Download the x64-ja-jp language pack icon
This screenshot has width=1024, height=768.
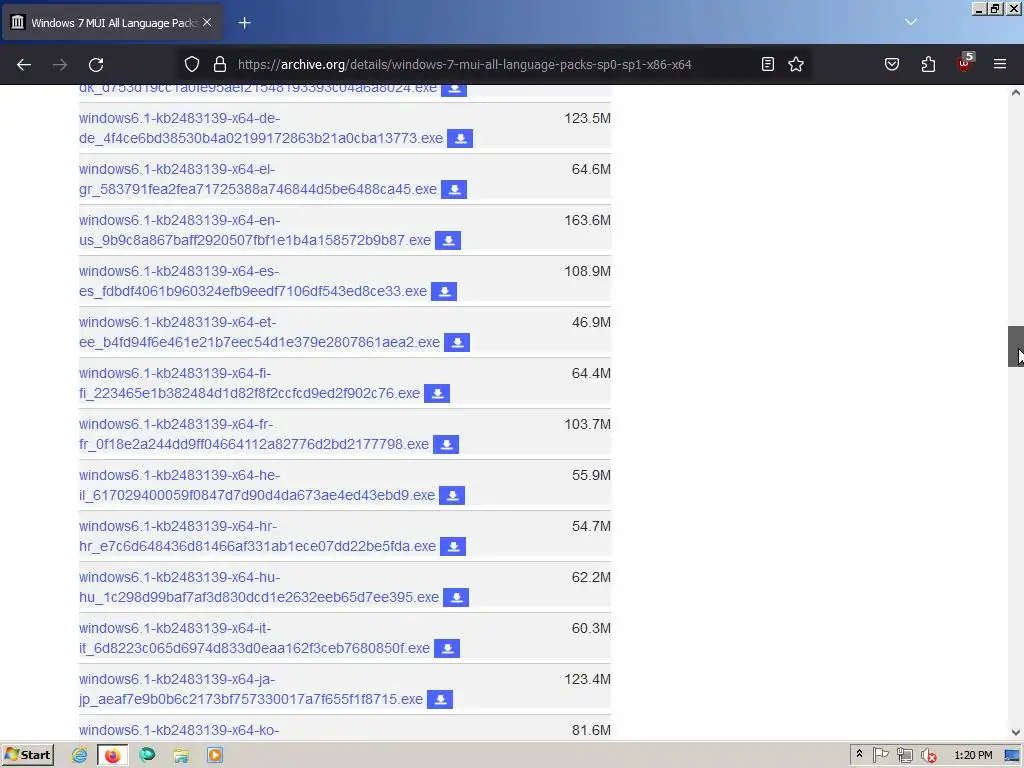click(x=440, y=699)
